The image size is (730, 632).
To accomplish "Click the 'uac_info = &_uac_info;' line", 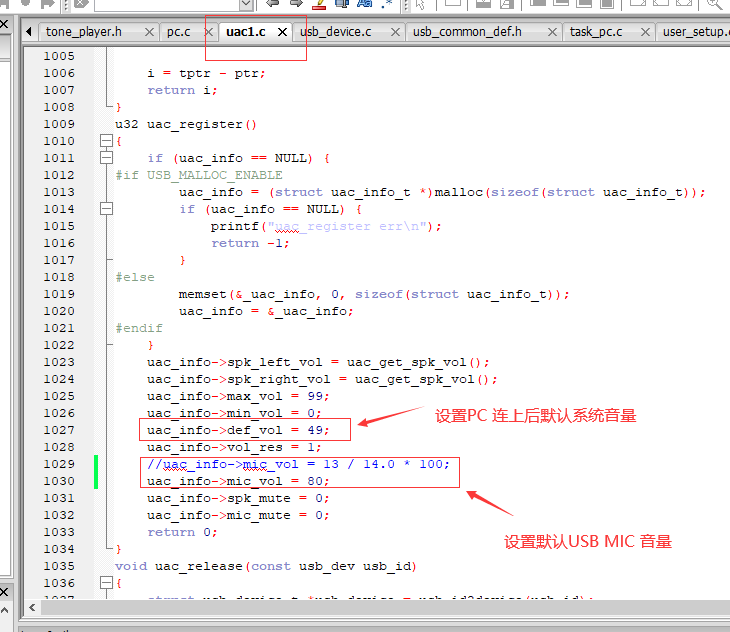I will point(266,311).
